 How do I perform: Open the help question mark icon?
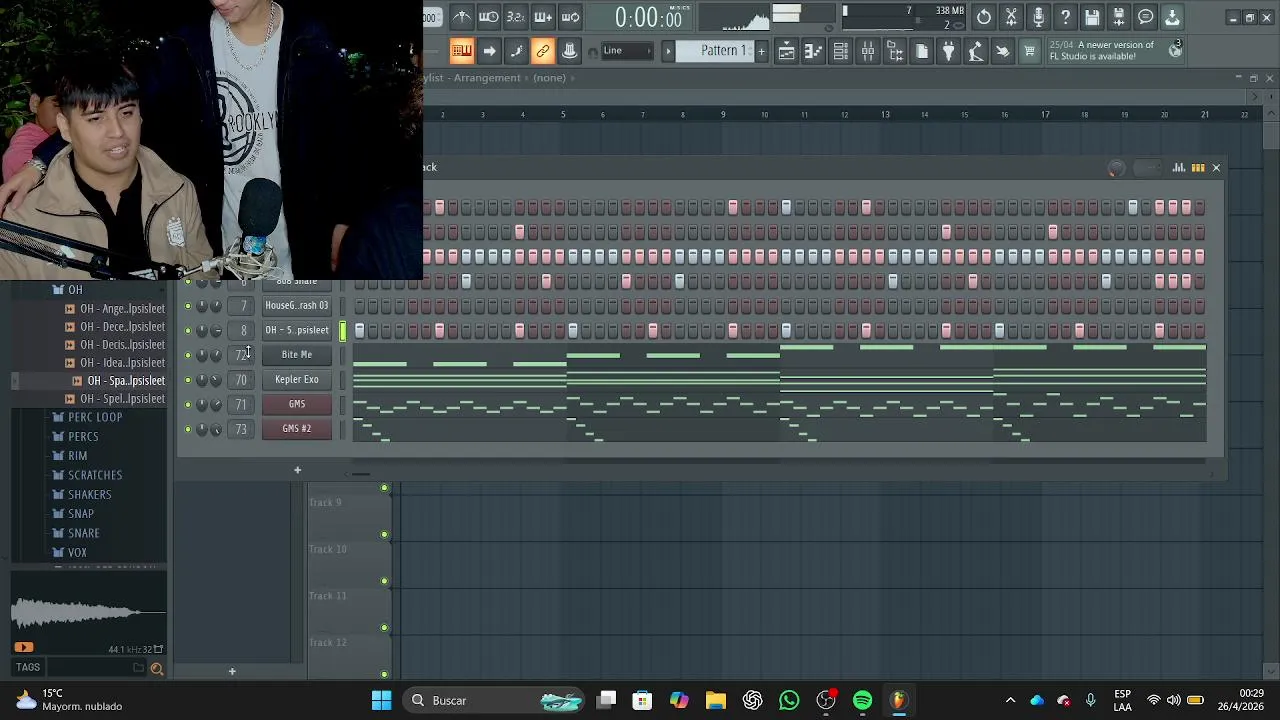tap(1065, 17)
